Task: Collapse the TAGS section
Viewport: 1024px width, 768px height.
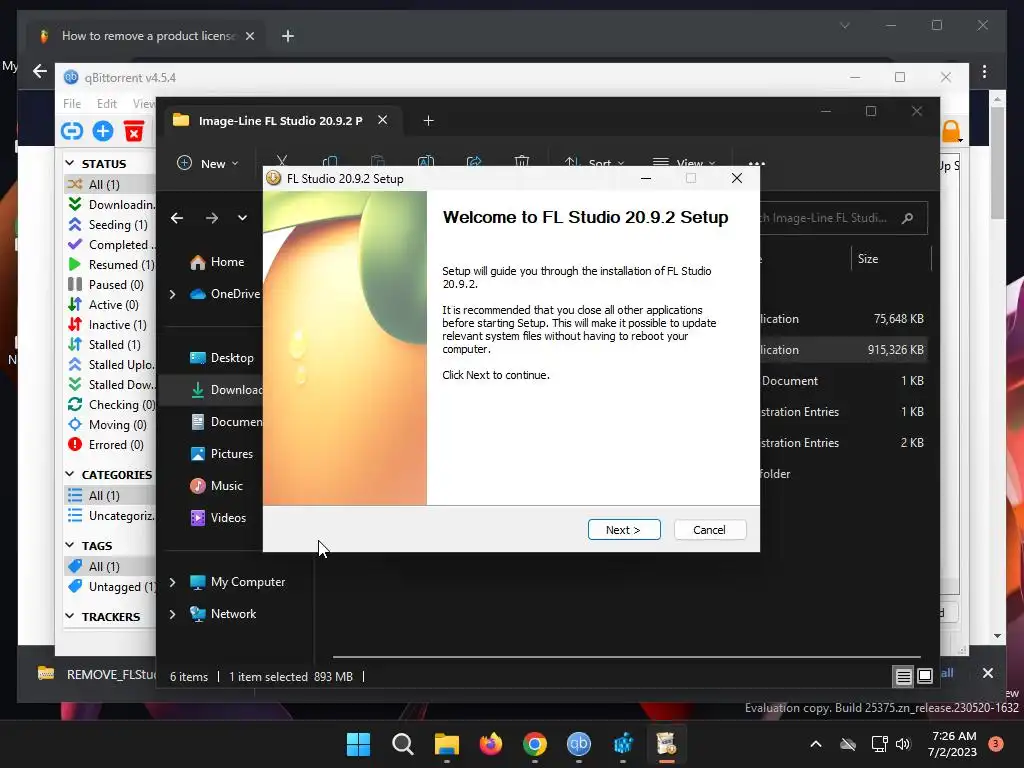Action: (71, 545)
